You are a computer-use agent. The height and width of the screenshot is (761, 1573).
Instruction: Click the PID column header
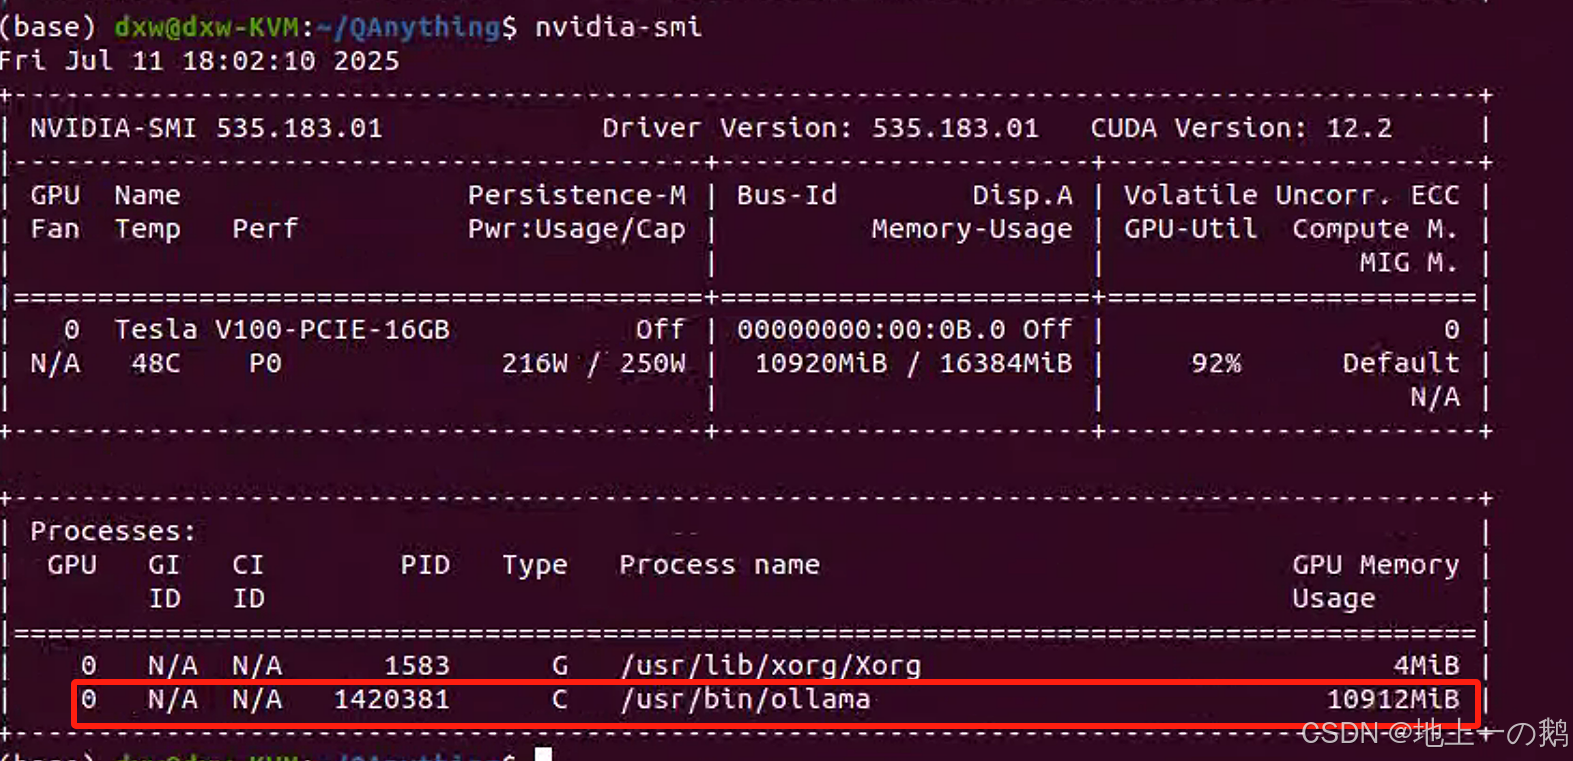pos(425,565)
